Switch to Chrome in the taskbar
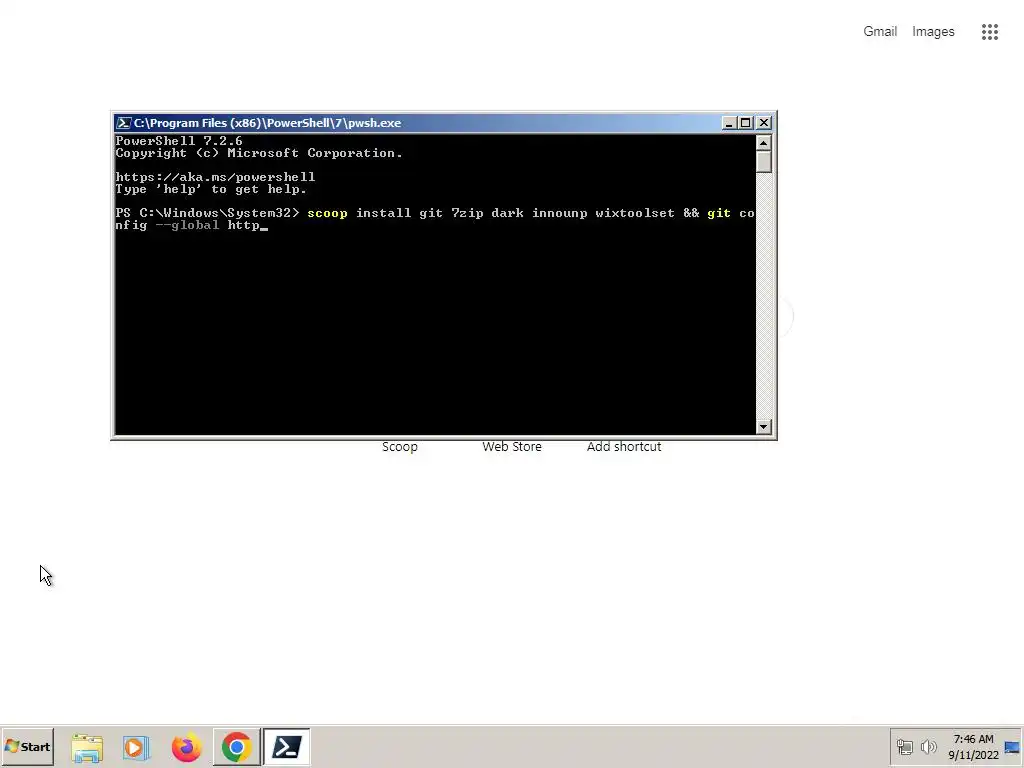 (x=236, y=747)
